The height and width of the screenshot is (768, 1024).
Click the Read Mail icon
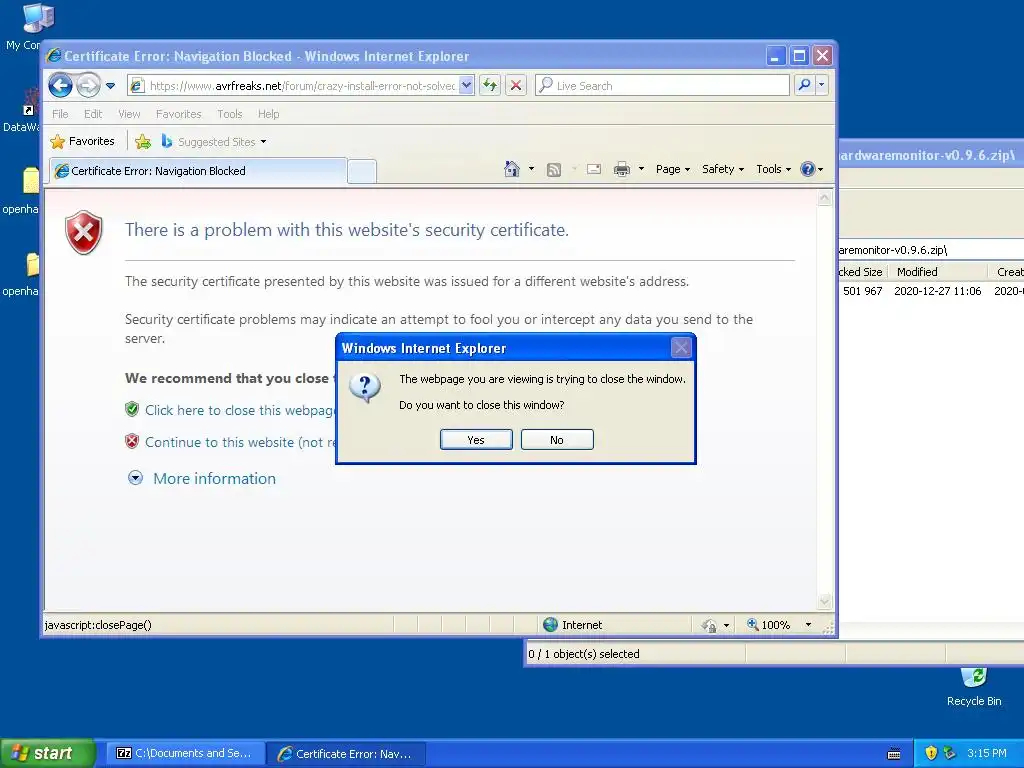tap(594, 169)
